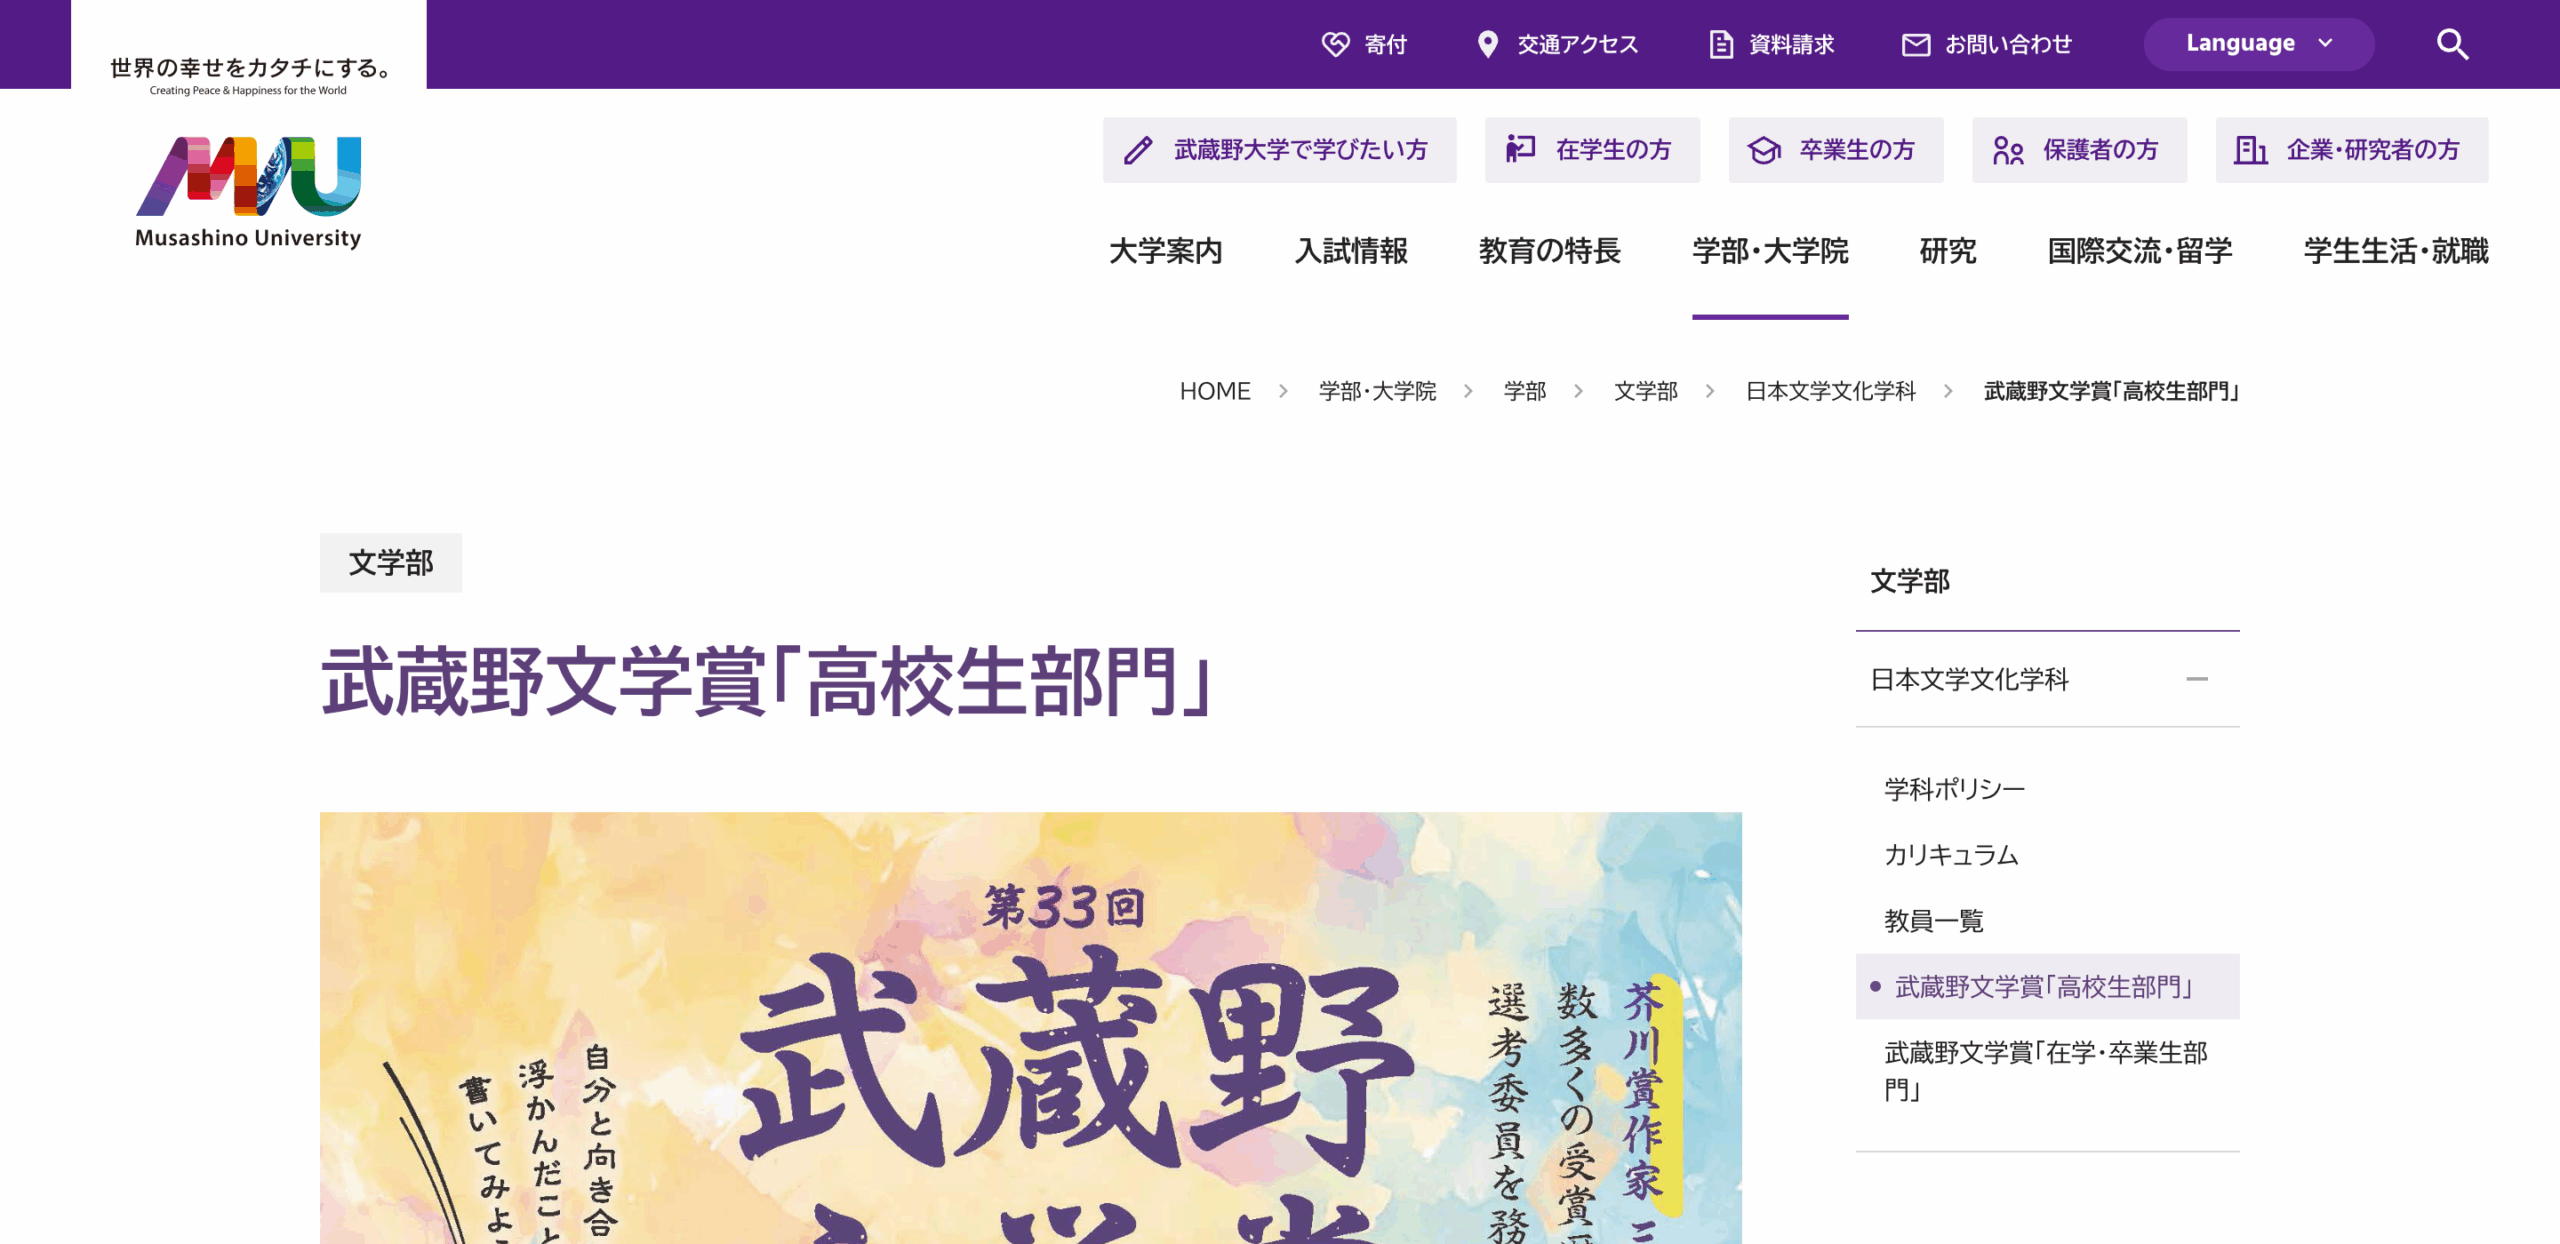The width and height of the screenshot is (2560, 1244).
Task: Click the building icon for companies
Action: [2251, 150]
